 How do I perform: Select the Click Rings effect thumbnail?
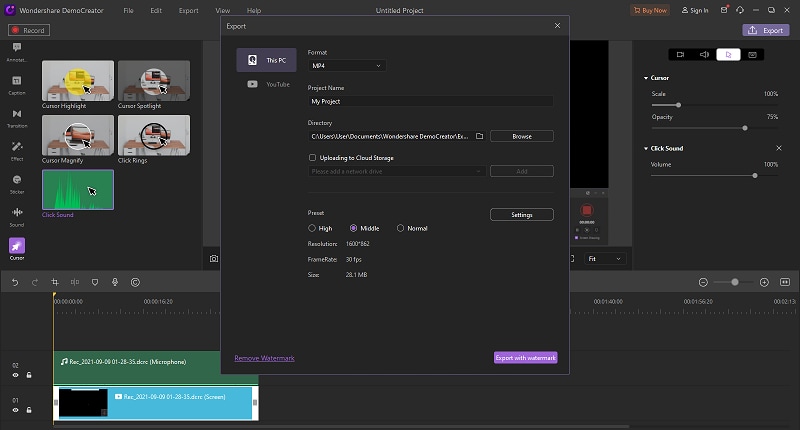[x=154, y=135]
